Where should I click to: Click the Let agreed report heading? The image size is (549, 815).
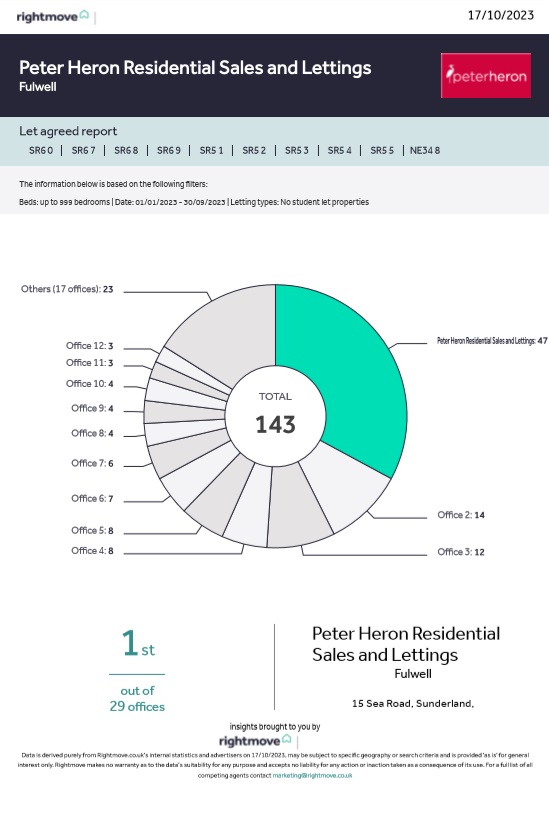(x=68, y=131)
